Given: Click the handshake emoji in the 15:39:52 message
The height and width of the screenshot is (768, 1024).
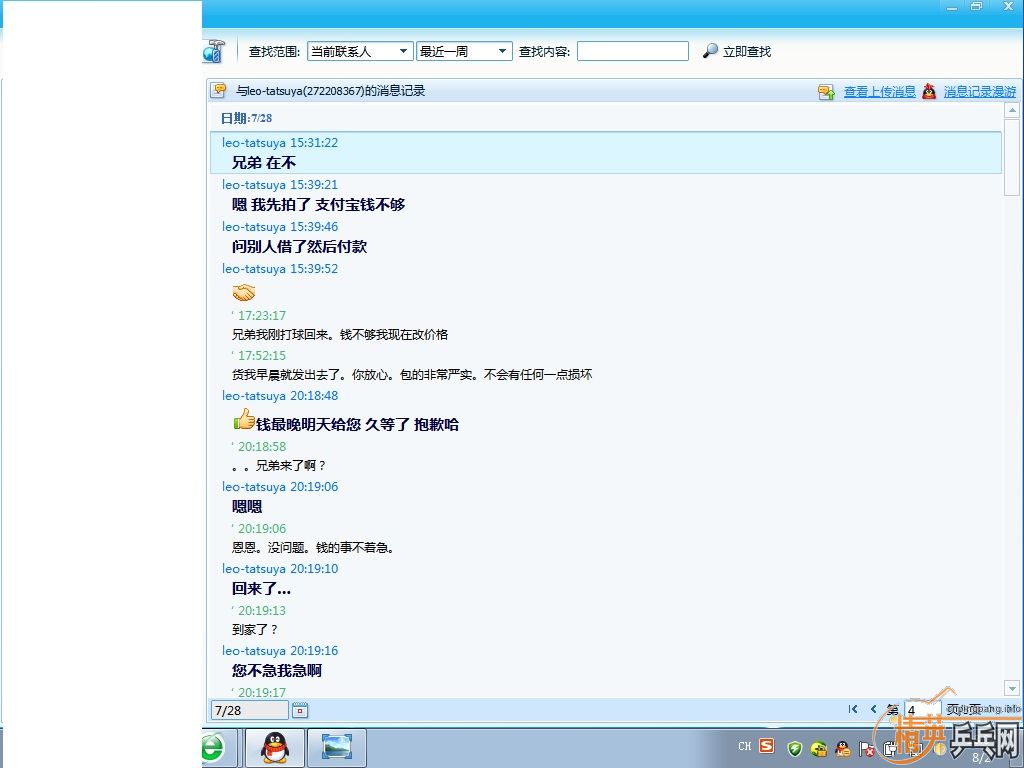Looking at the screenshot, I should (x=244, y=292).
